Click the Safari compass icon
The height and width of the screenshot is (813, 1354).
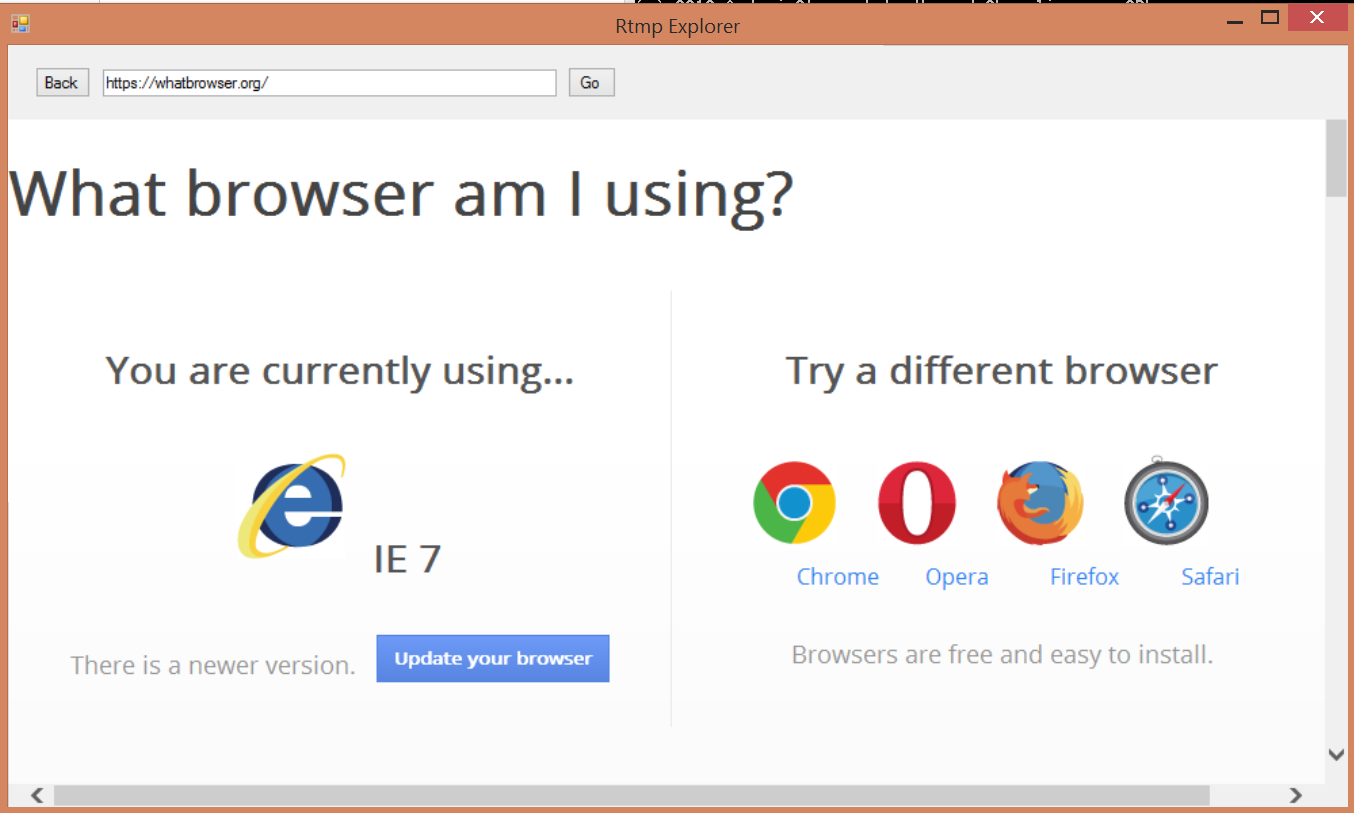(x=1166, y=501)
